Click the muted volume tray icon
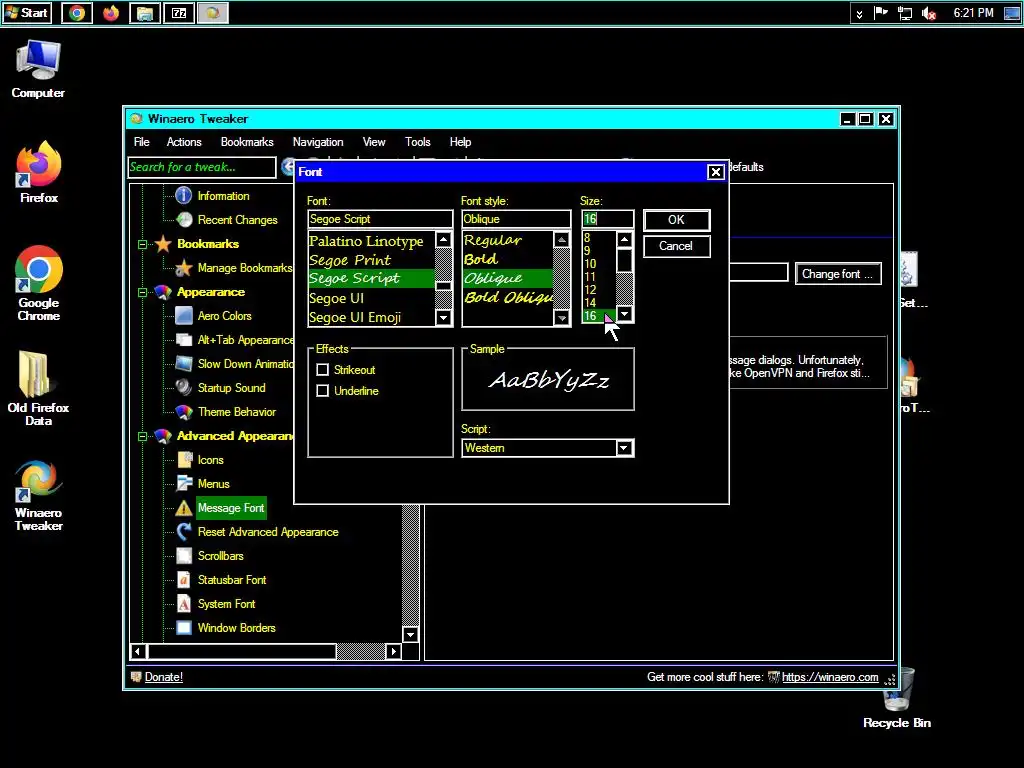1024x768 pixels. tap(929, 13)
